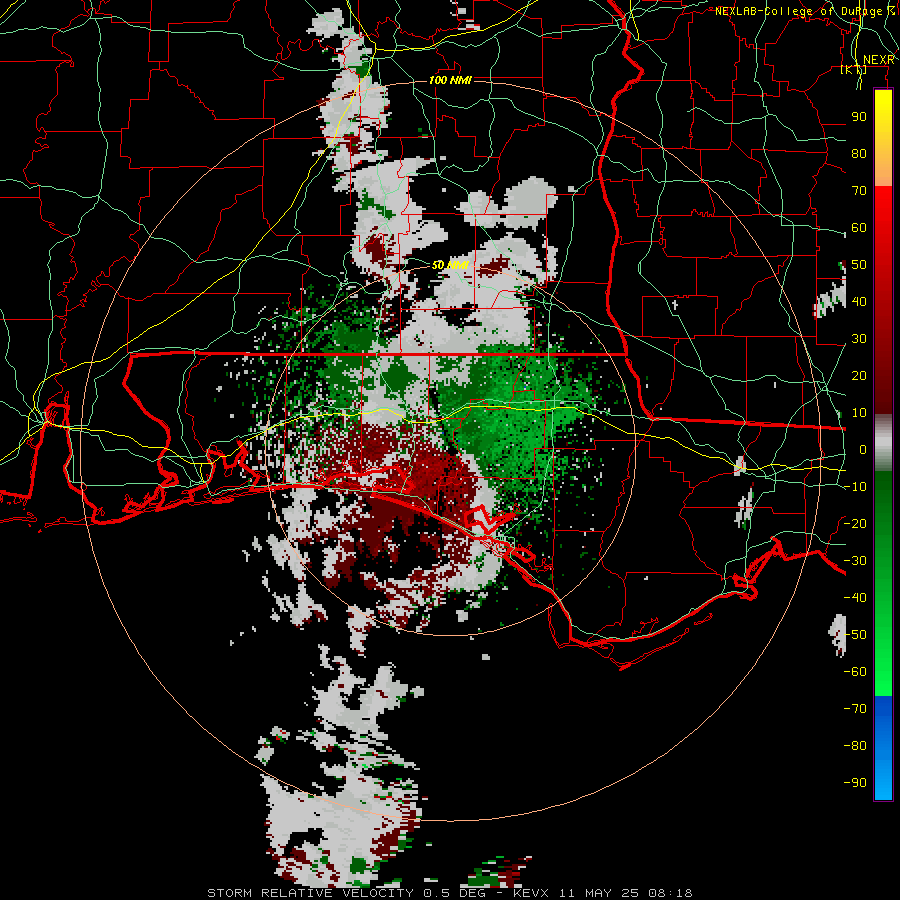Click the -90 scale value
The image size is (900, 900).
(x=855, y=783)
